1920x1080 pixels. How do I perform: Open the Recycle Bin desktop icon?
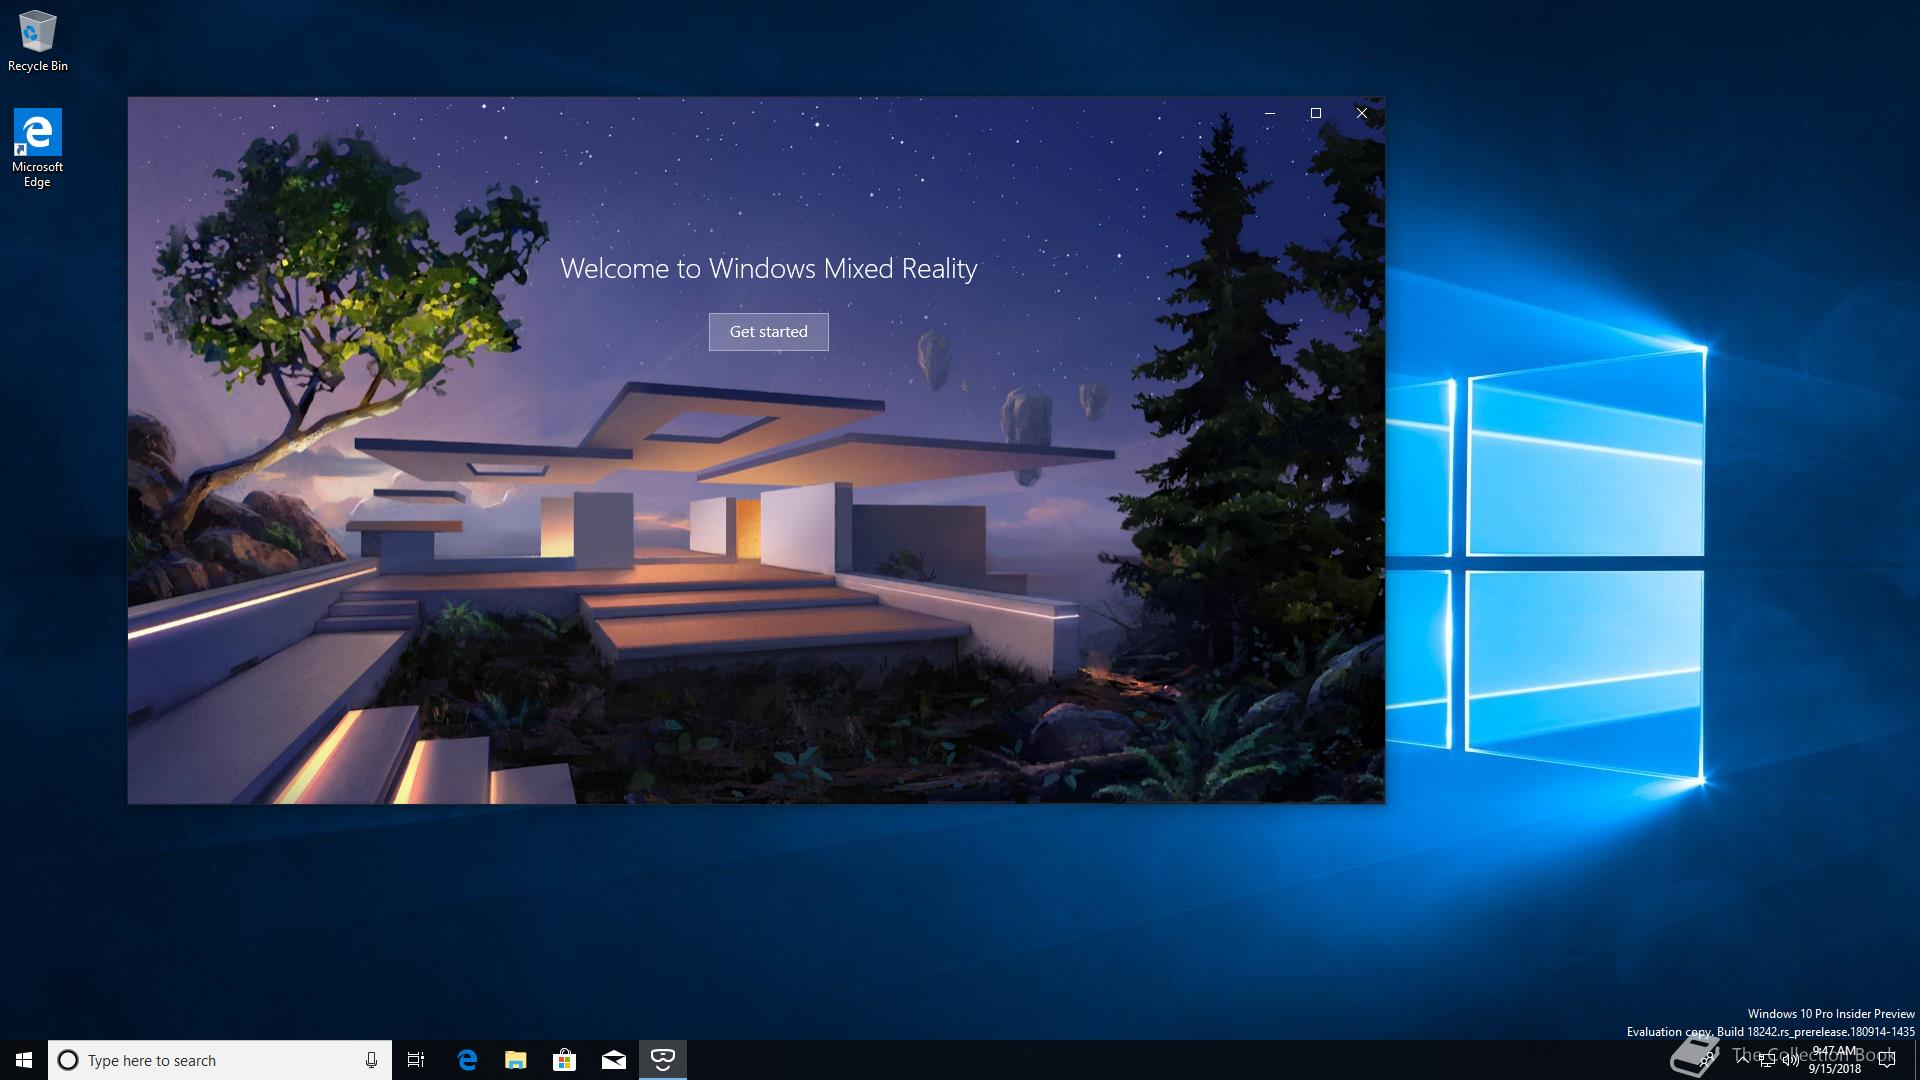pyautogui.click(x=37, y=40)
